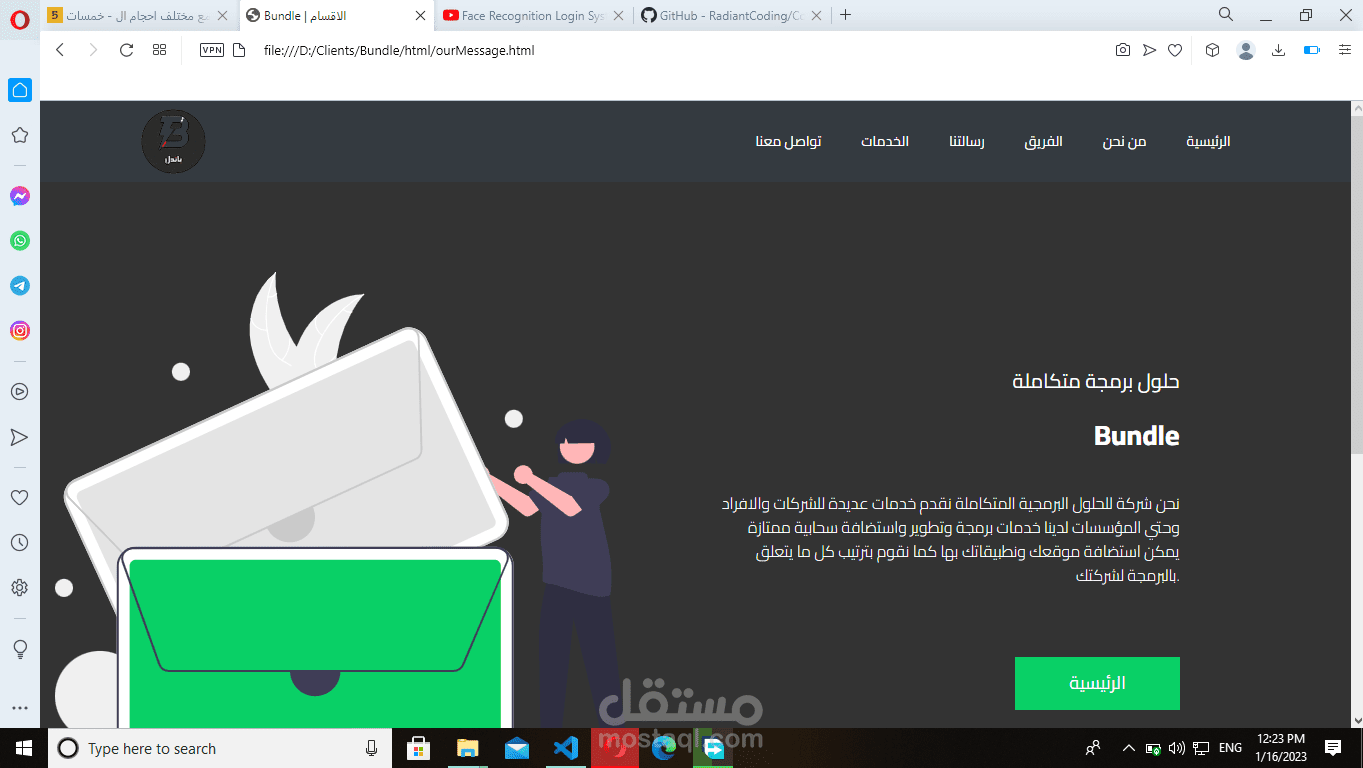
Task: Open الرئيسية in the site navbar
Action: pos(1208,141)
